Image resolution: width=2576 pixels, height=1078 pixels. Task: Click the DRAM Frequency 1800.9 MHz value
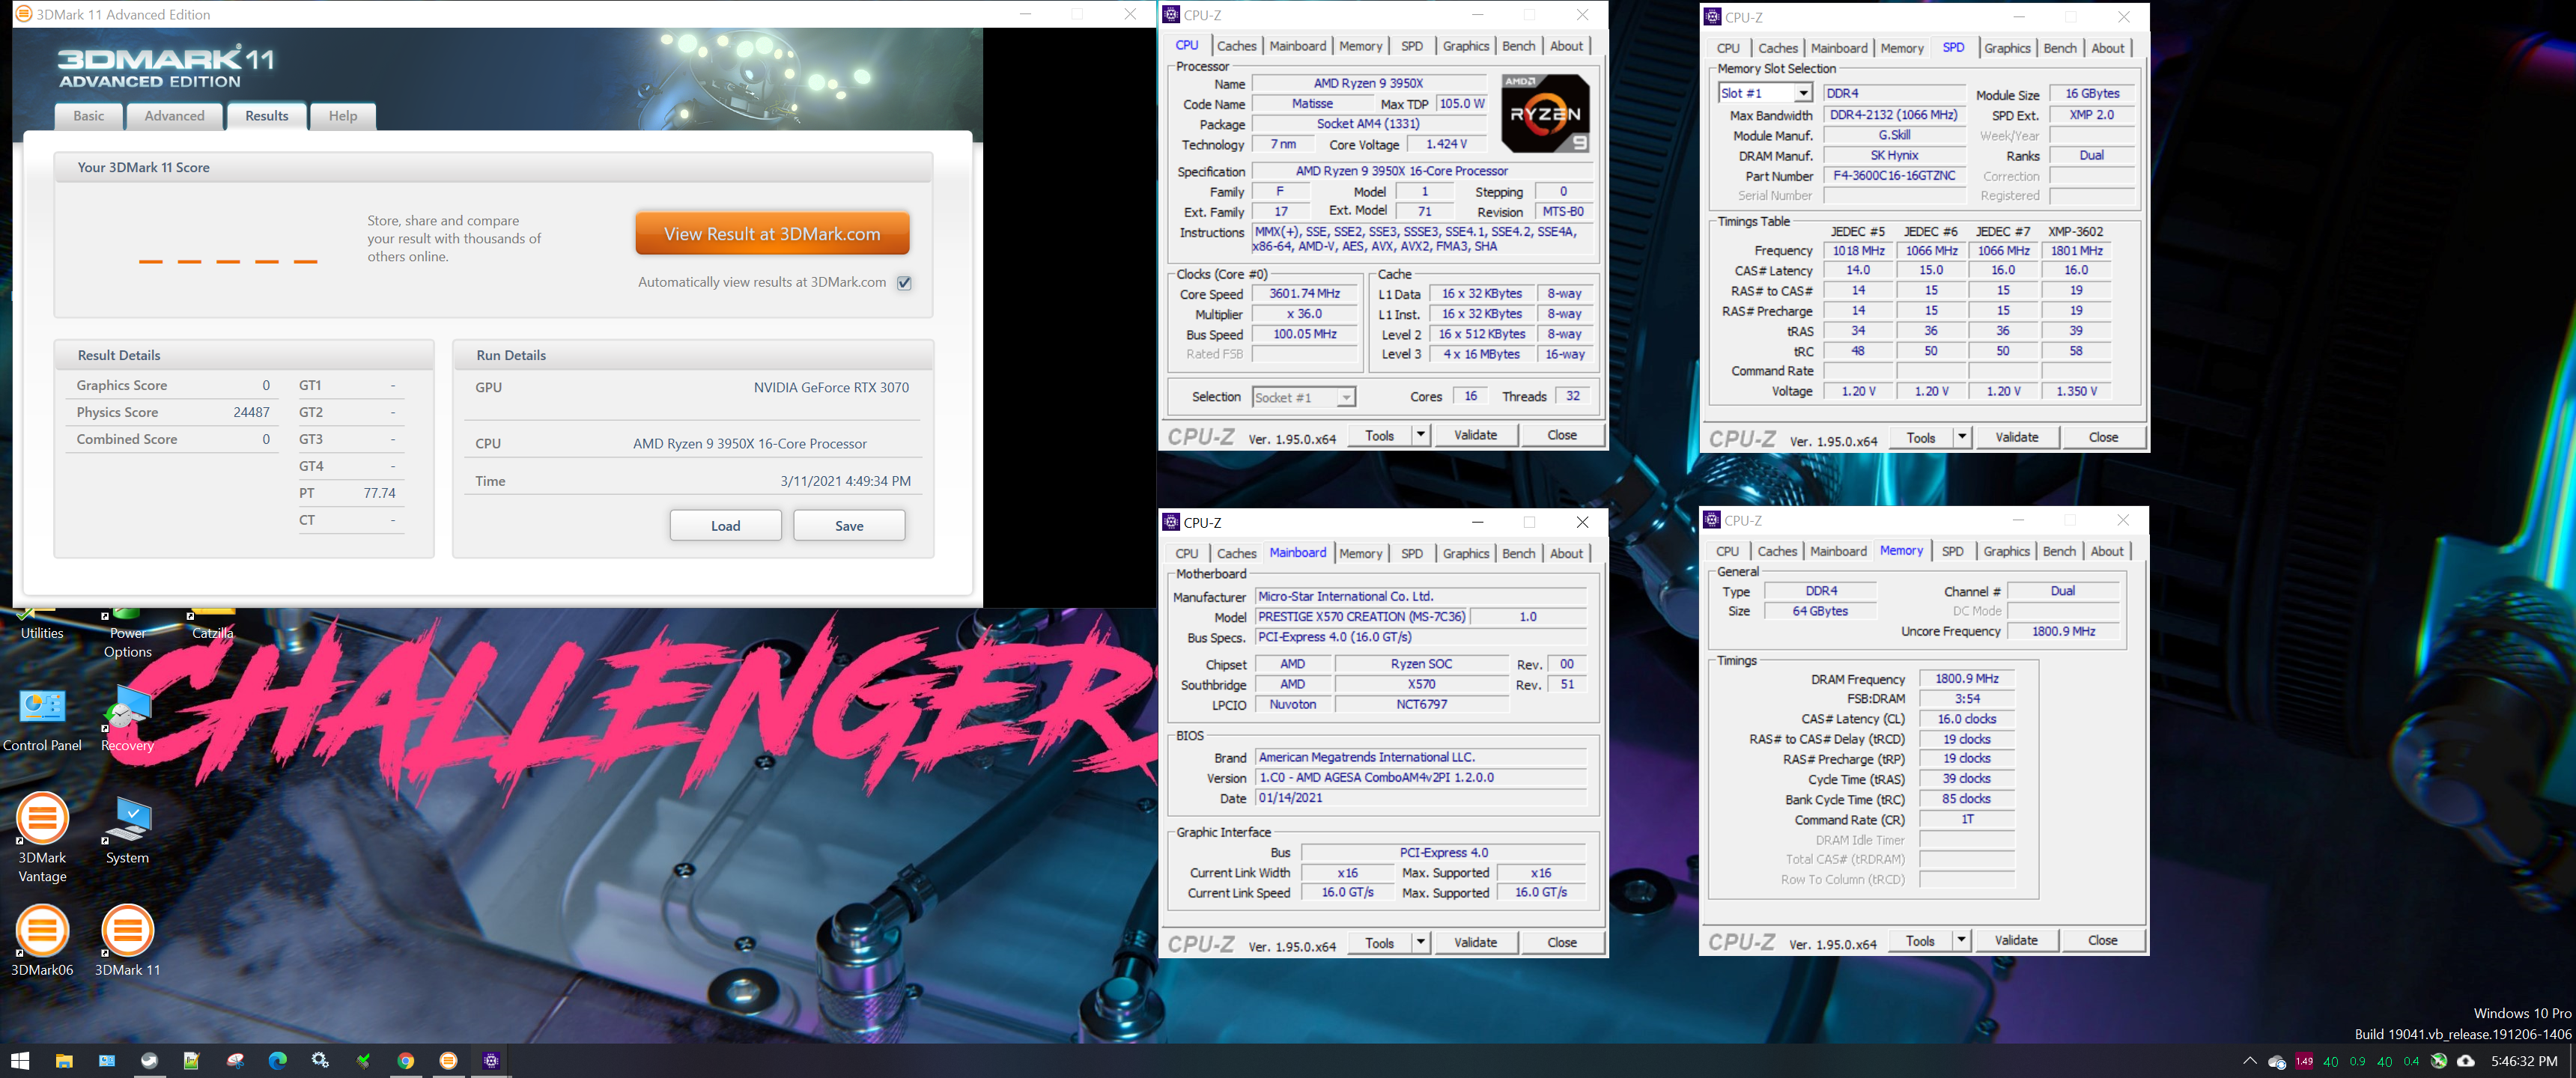coord(1966,678)
